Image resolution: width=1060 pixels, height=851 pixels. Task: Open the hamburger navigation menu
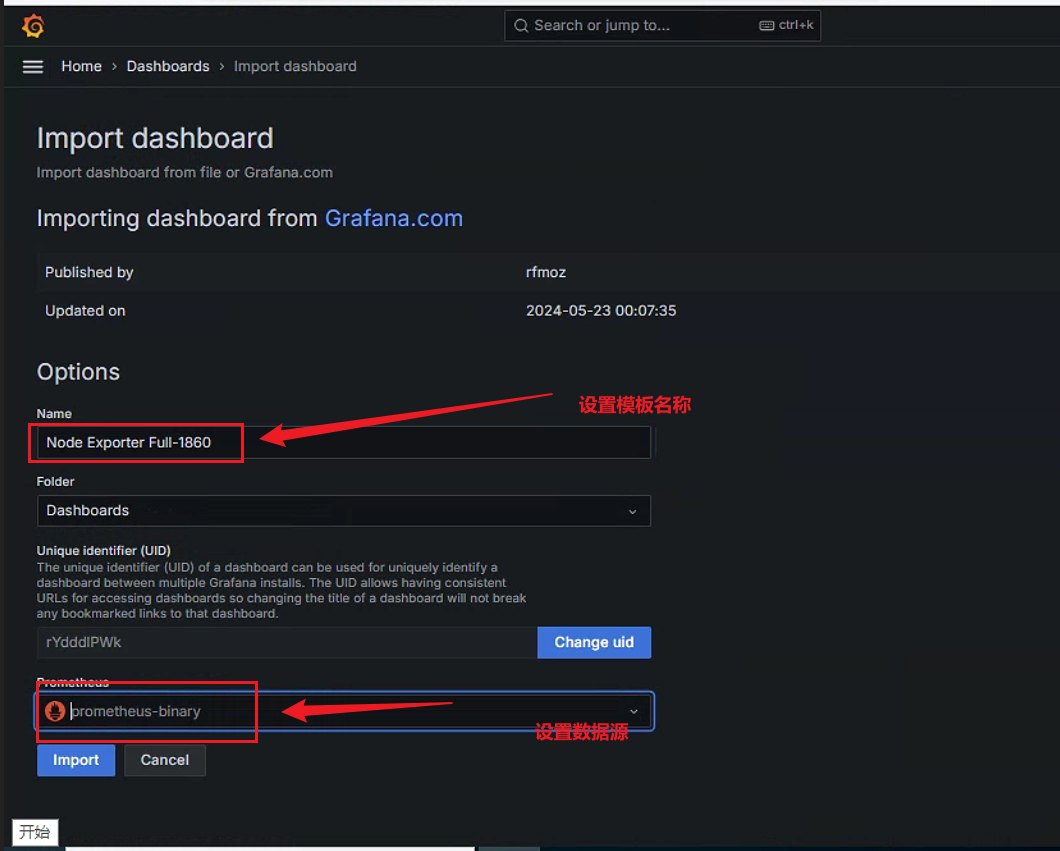(32, 66)
